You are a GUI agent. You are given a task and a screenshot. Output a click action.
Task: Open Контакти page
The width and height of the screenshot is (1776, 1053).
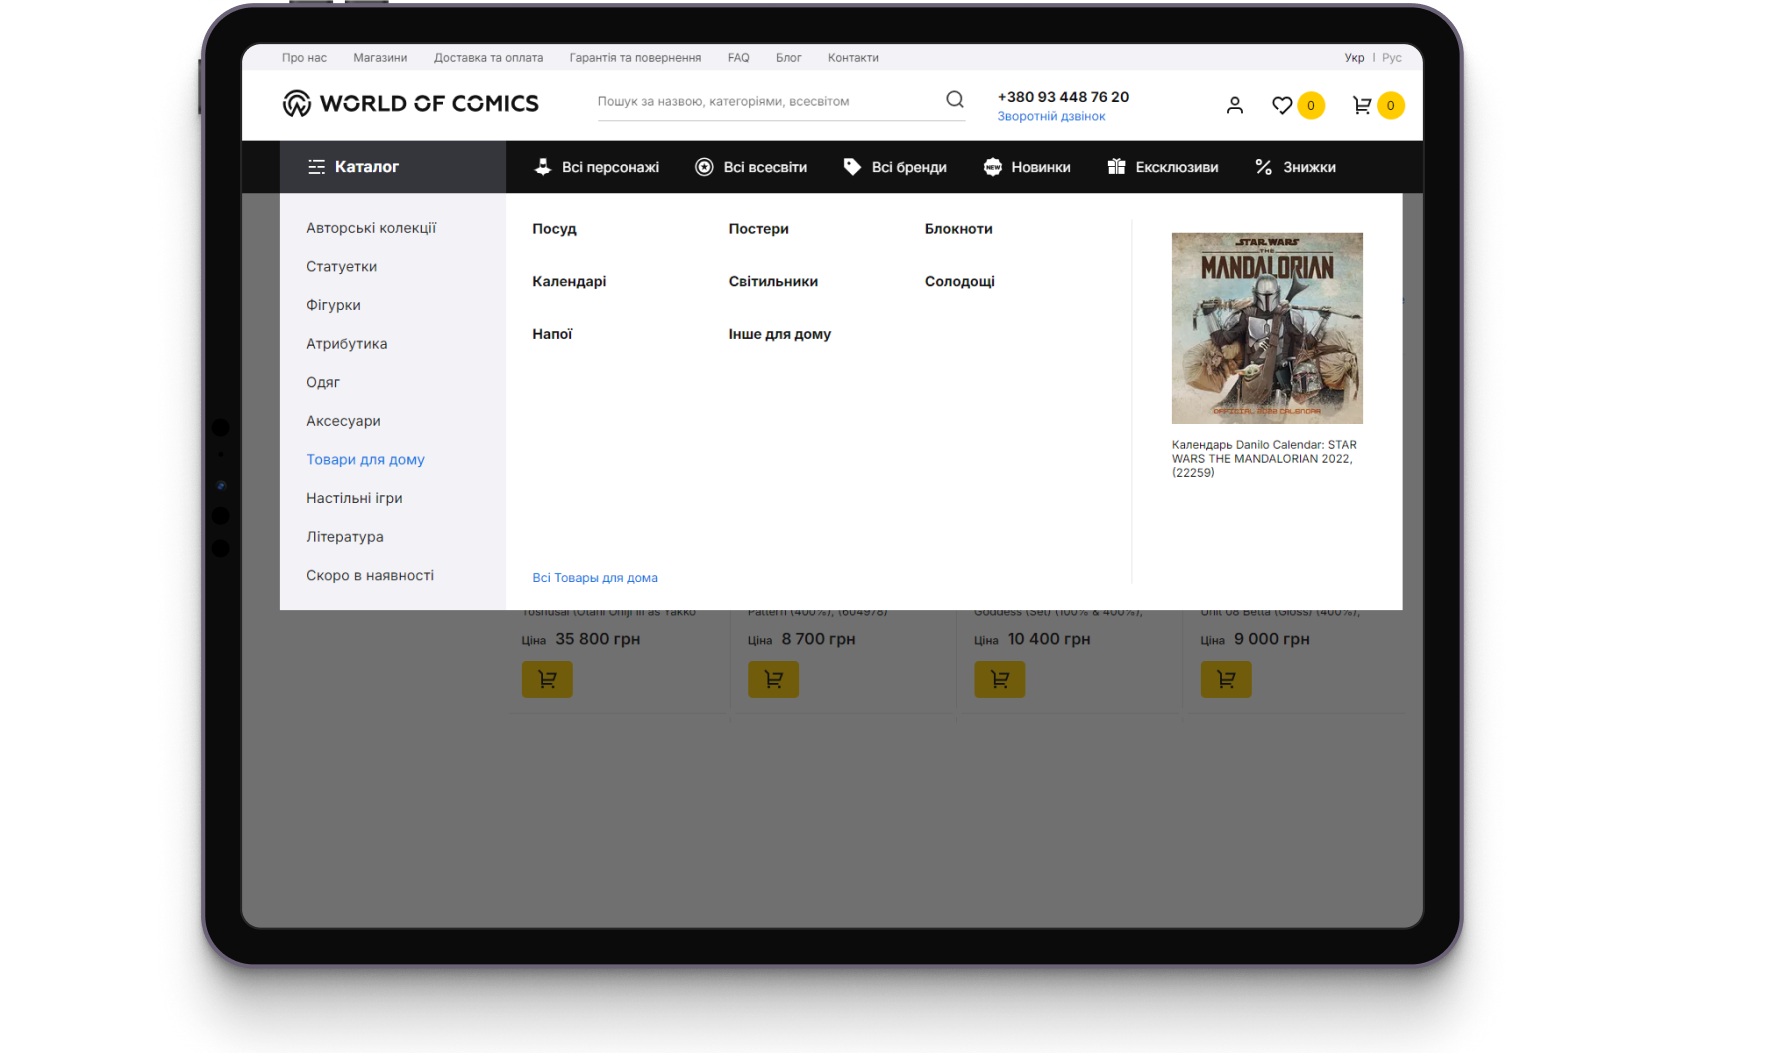[853, 58]
